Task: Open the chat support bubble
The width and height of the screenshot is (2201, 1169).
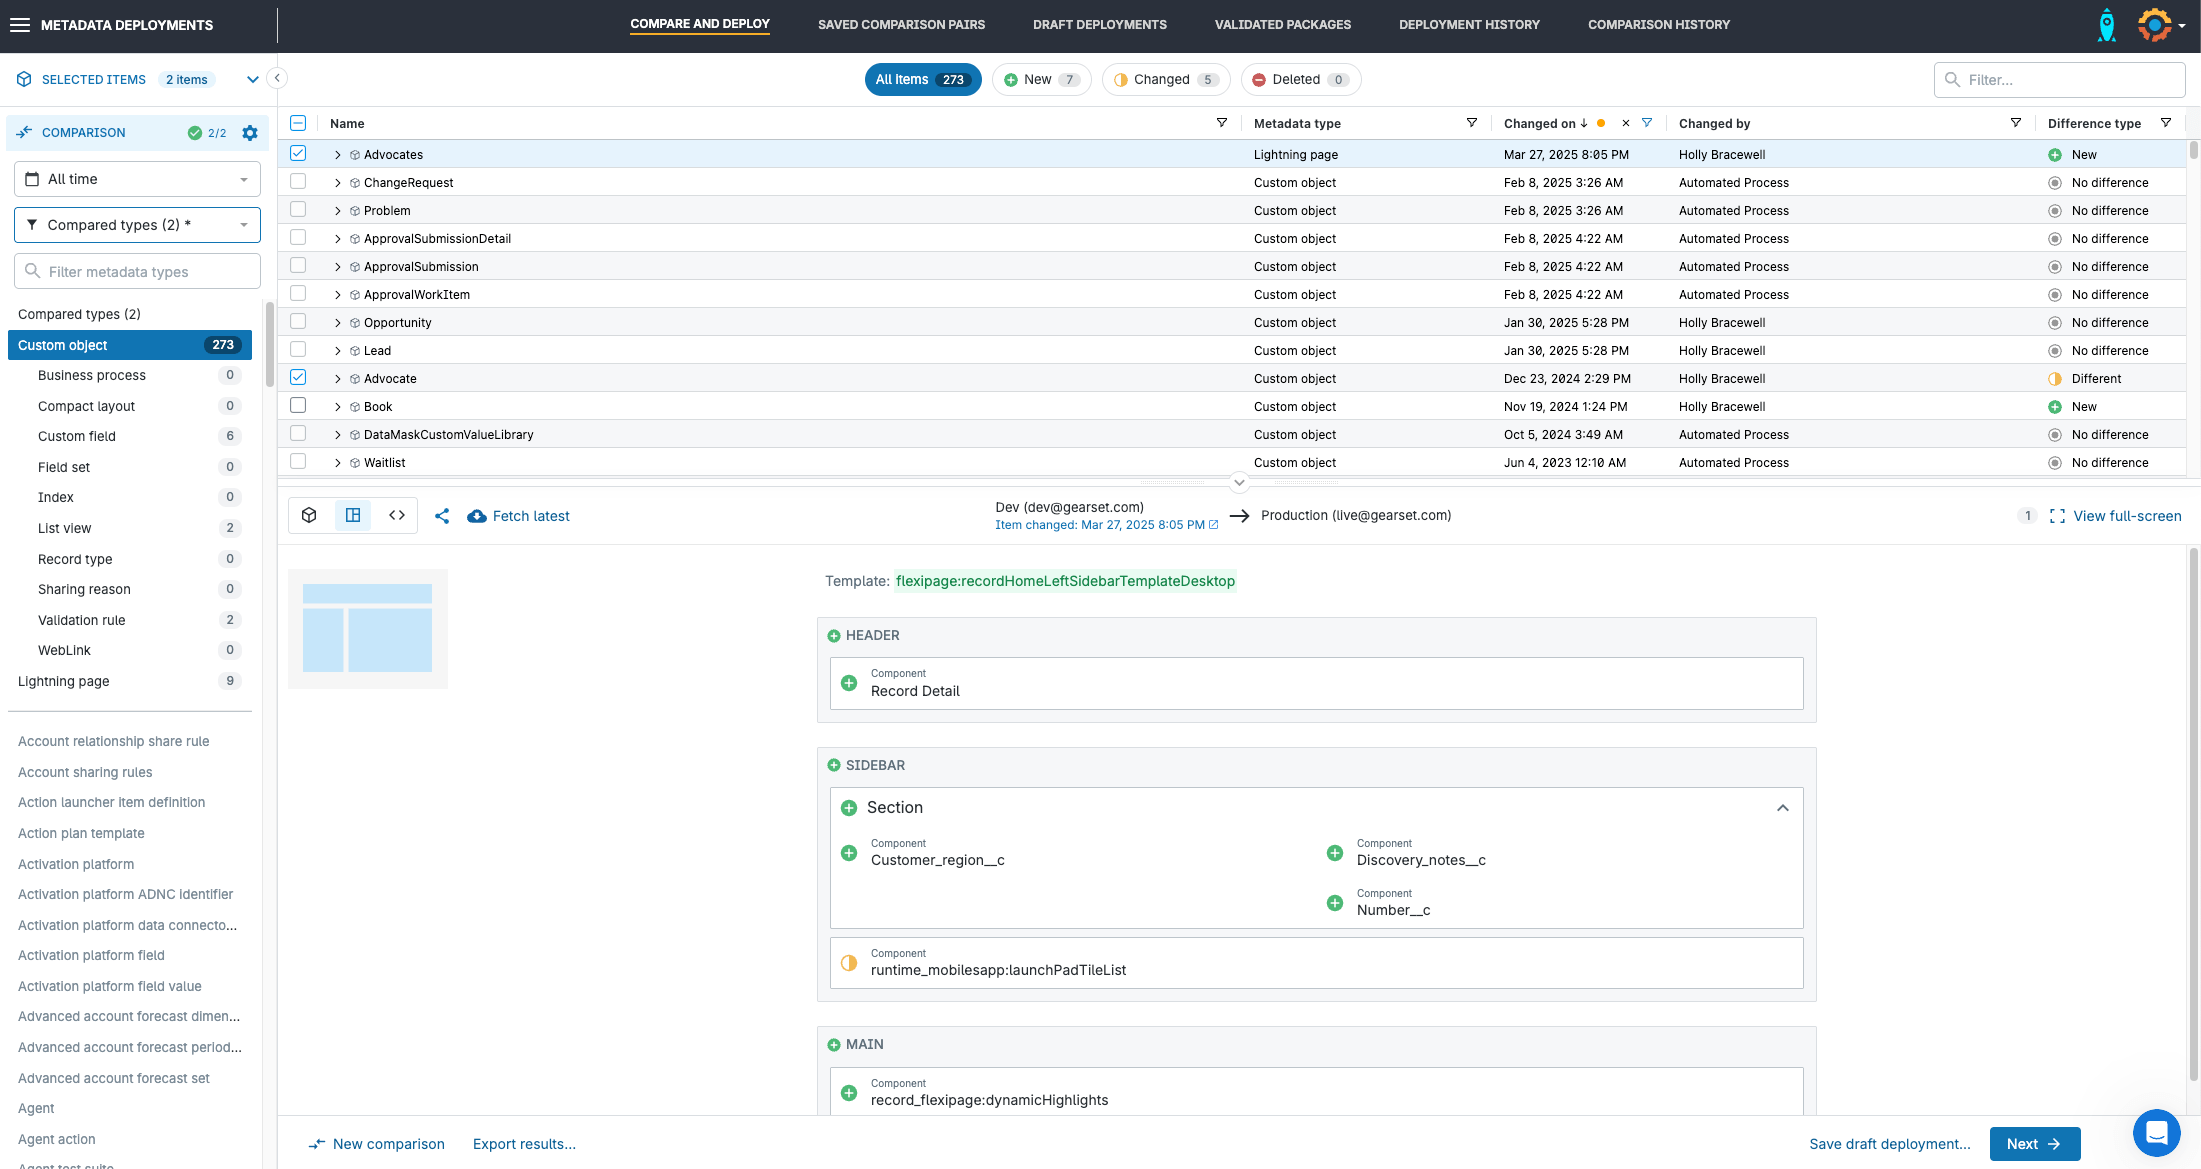Action: point(2156,1133)
